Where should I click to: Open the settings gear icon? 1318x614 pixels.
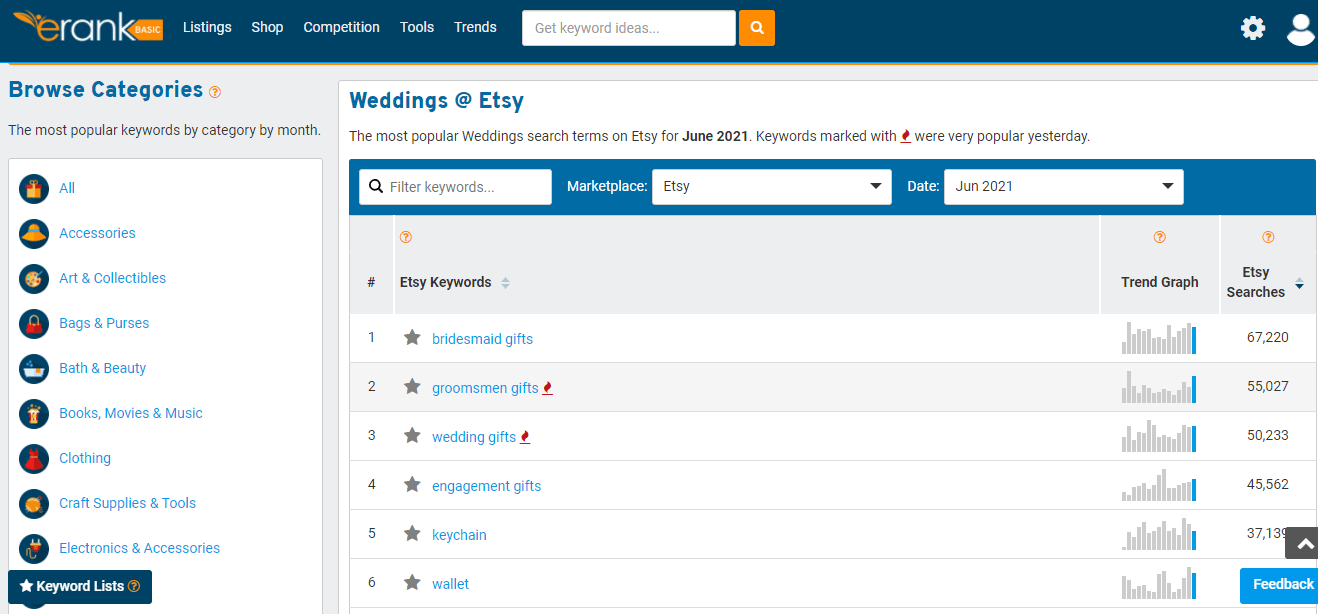click(1253, 28)
